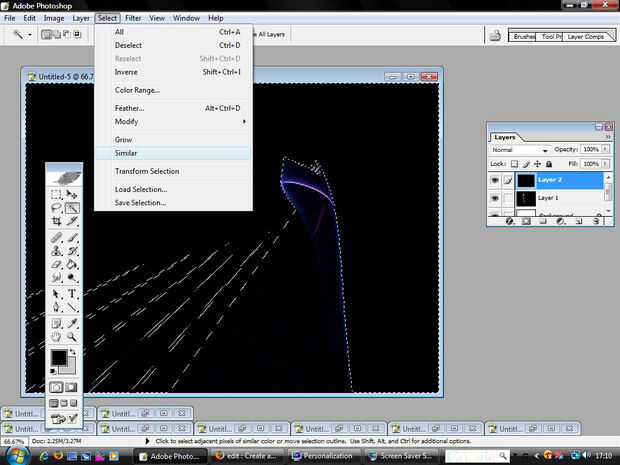Viewport: 620px width, 465px height.
Task: Open the blending mode dropdown showing Normal
Action: point(519,150)
